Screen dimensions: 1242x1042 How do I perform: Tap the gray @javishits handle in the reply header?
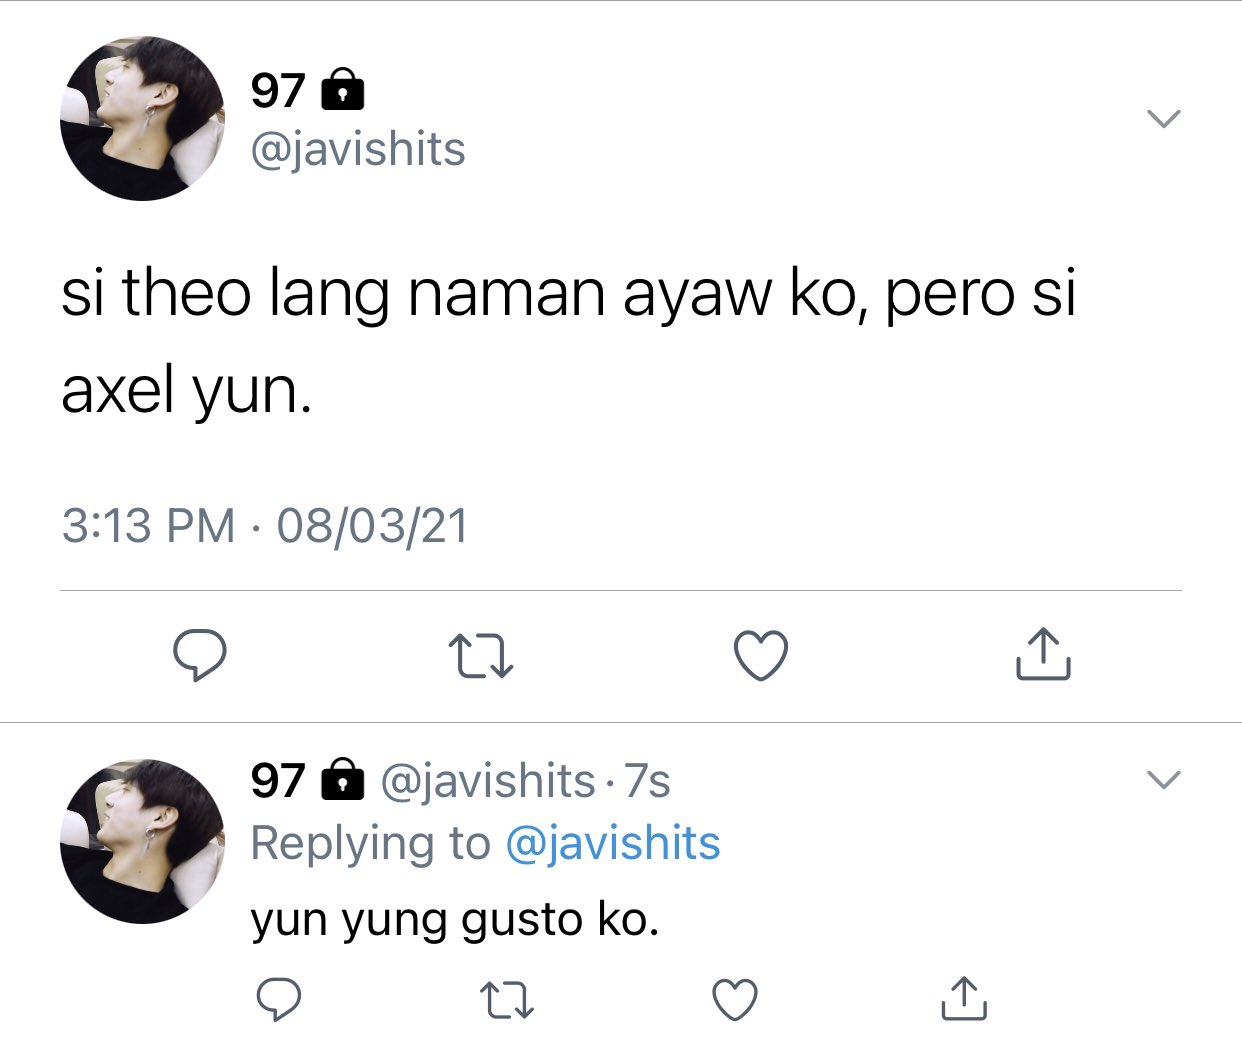[x=488, y=781]
